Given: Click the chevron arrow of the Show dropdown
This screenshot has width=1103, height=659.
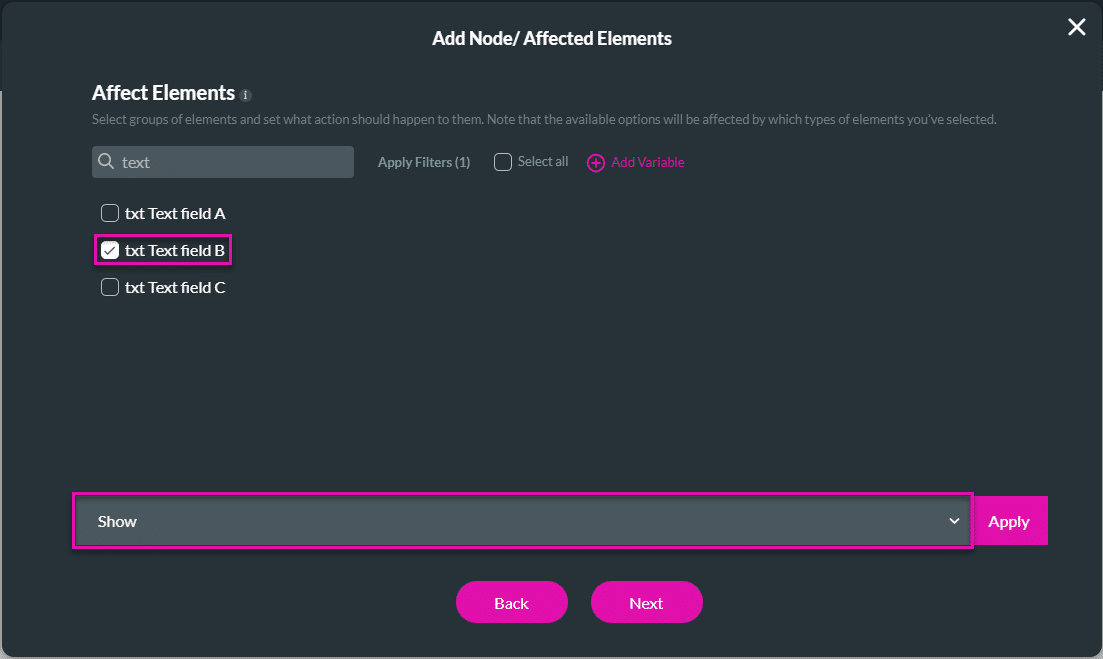Looking at the screenshot, I should 954,521.
